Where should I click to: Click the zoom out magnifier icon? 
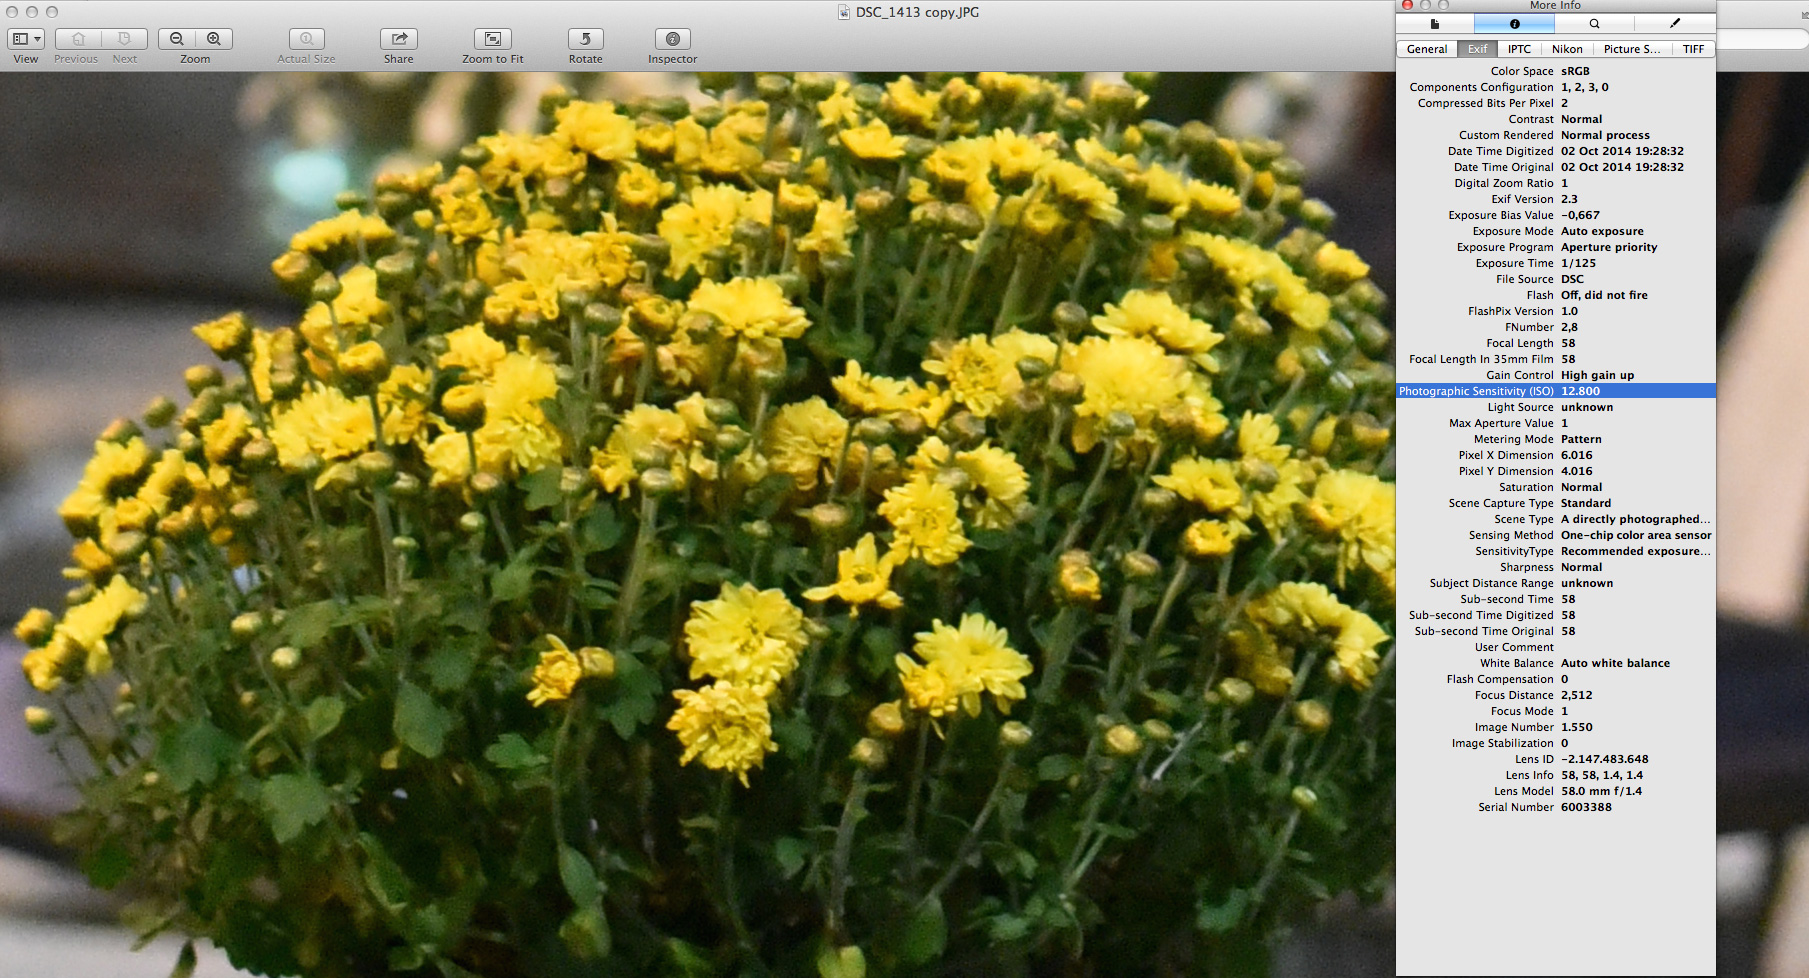pyautogui.click(x=177, y=39)
